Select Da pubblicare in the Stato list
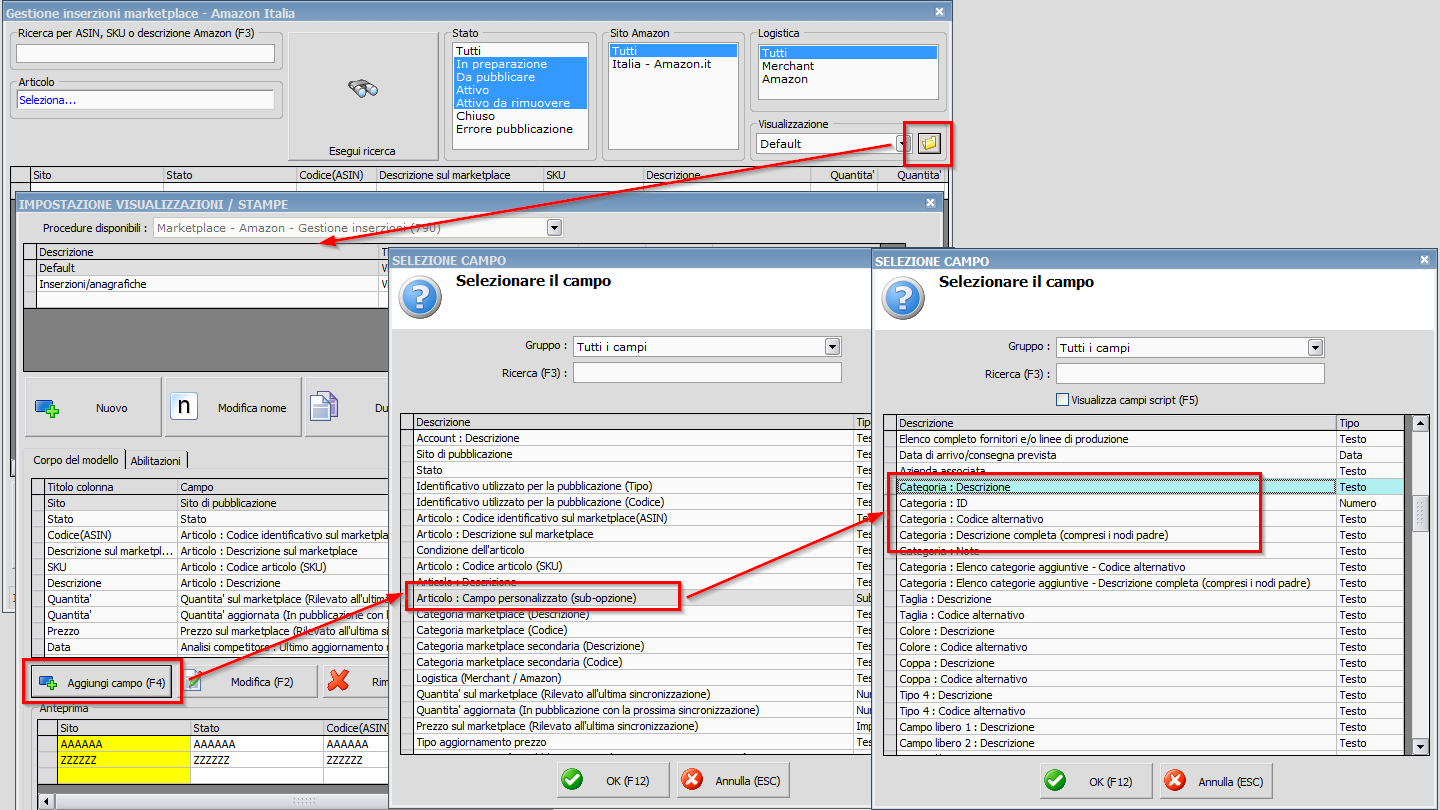The image size is (1440, 810). 520,77
